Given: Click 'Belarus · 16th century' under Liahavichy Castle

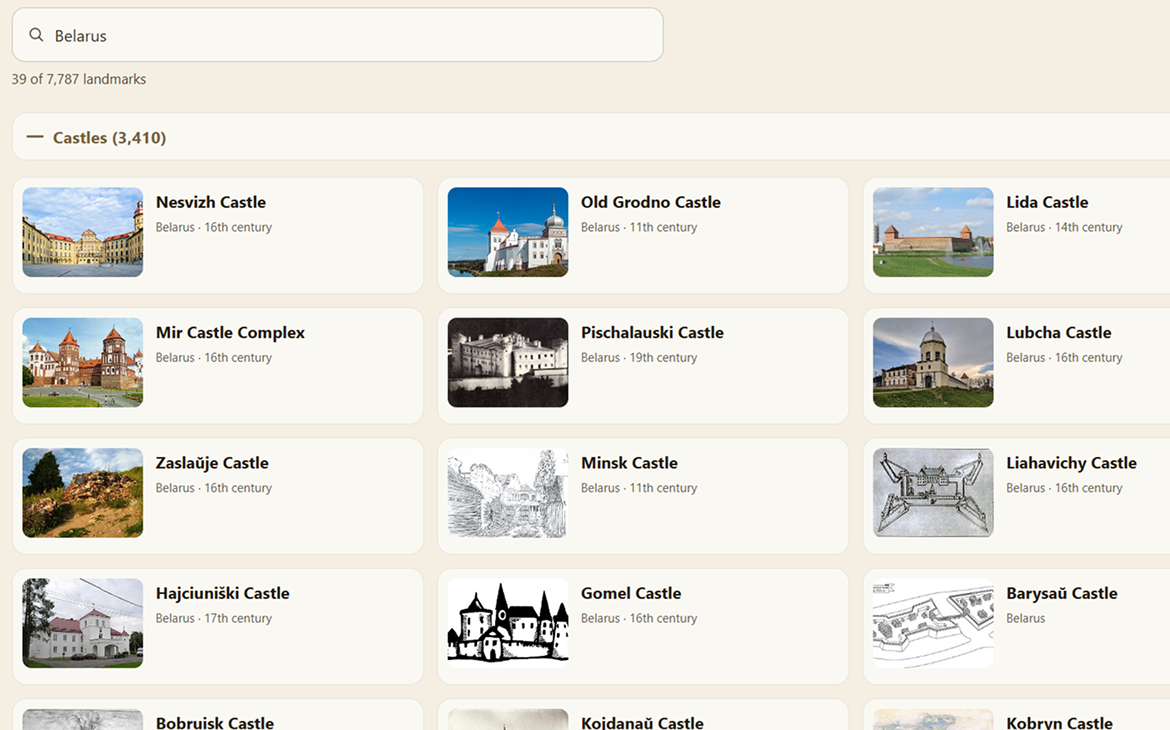Looking at the screenshot, I should pos(1064,487).
